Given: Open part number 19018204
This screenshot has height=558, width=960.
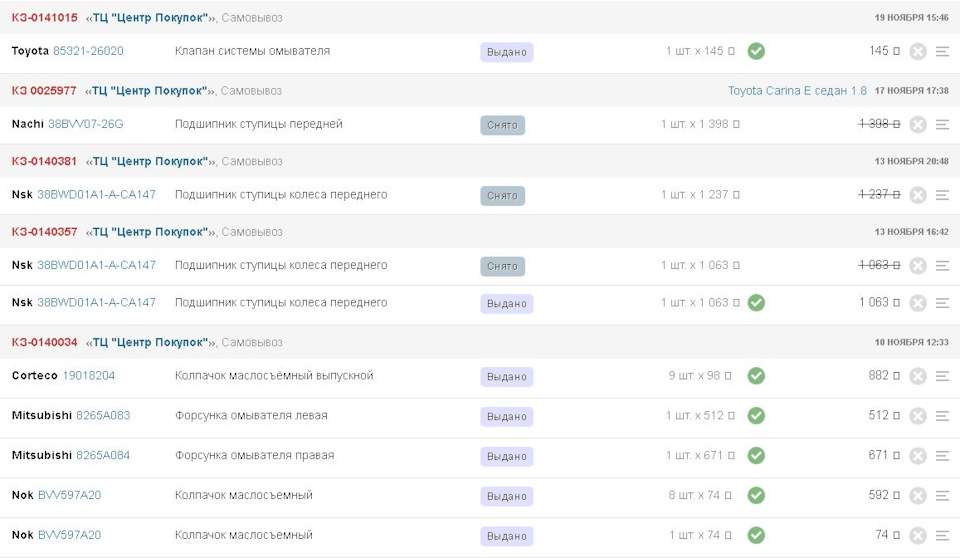Looking at the screenshot, I should point(89,375).
